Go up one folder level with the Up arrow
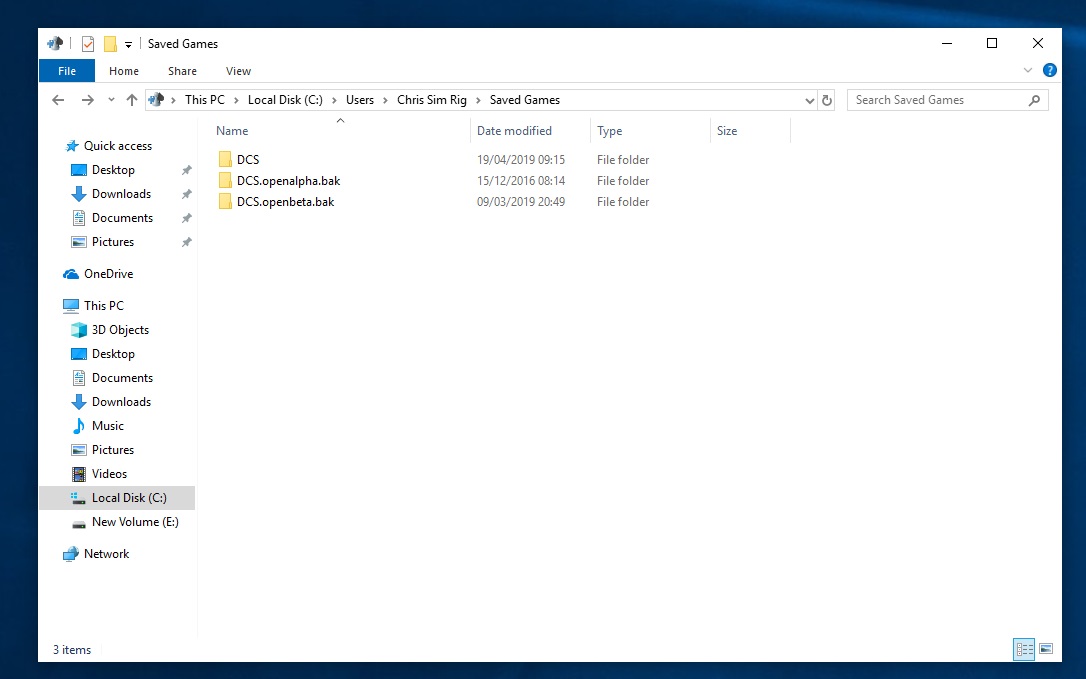 coord(132,100)
